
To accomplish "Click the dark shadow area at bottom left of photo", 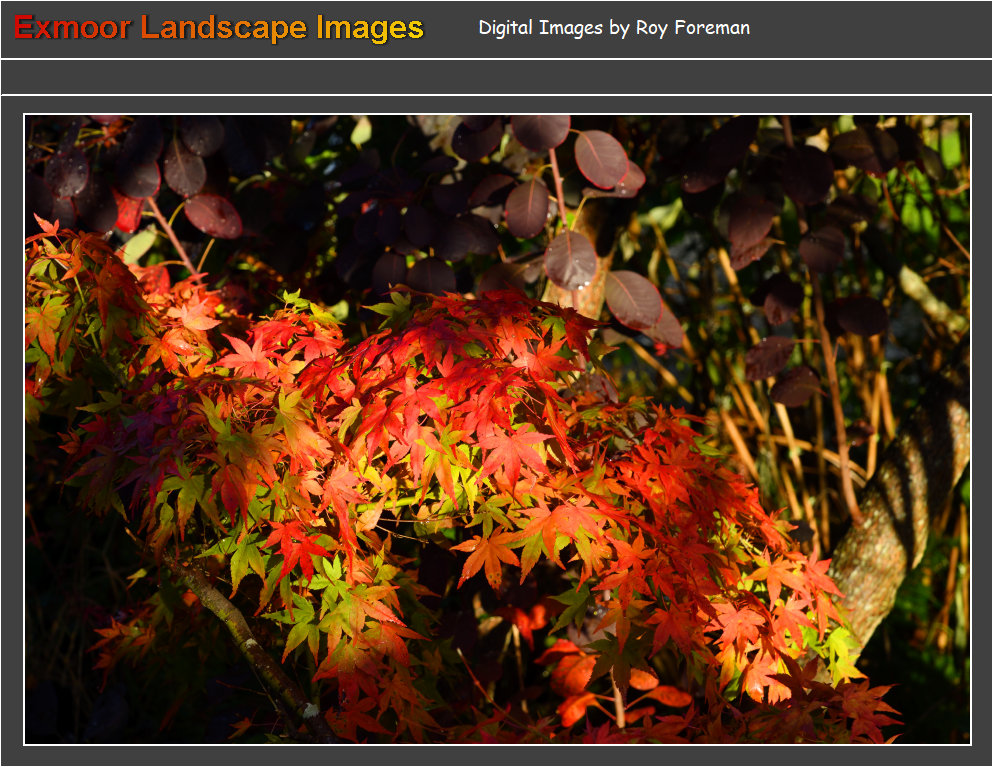I will tap(80, 700).
